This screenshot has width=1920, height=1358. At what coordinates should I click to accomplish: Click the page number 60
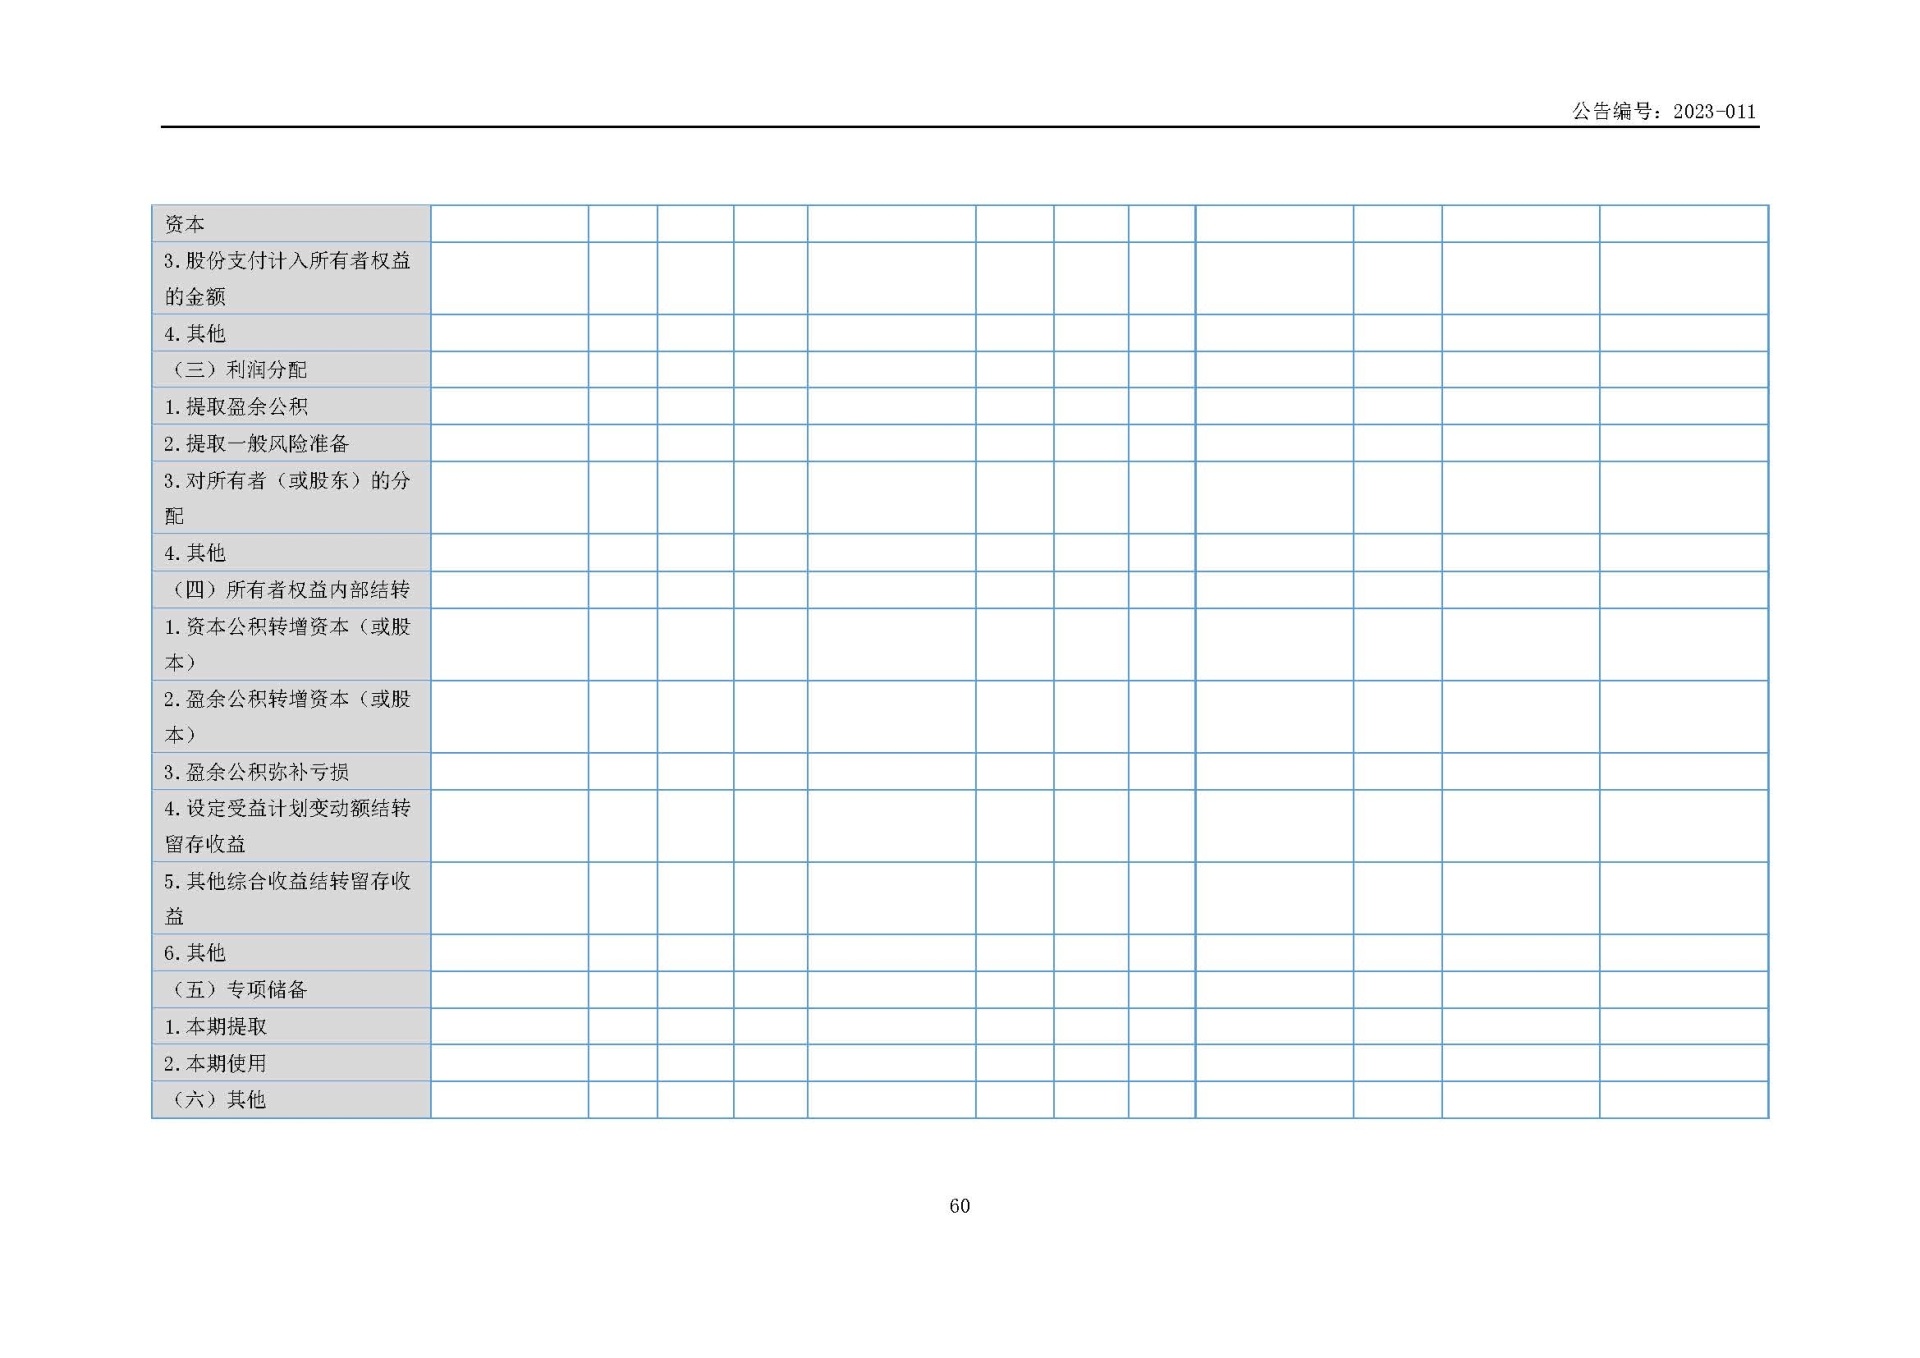(960, 1206)
